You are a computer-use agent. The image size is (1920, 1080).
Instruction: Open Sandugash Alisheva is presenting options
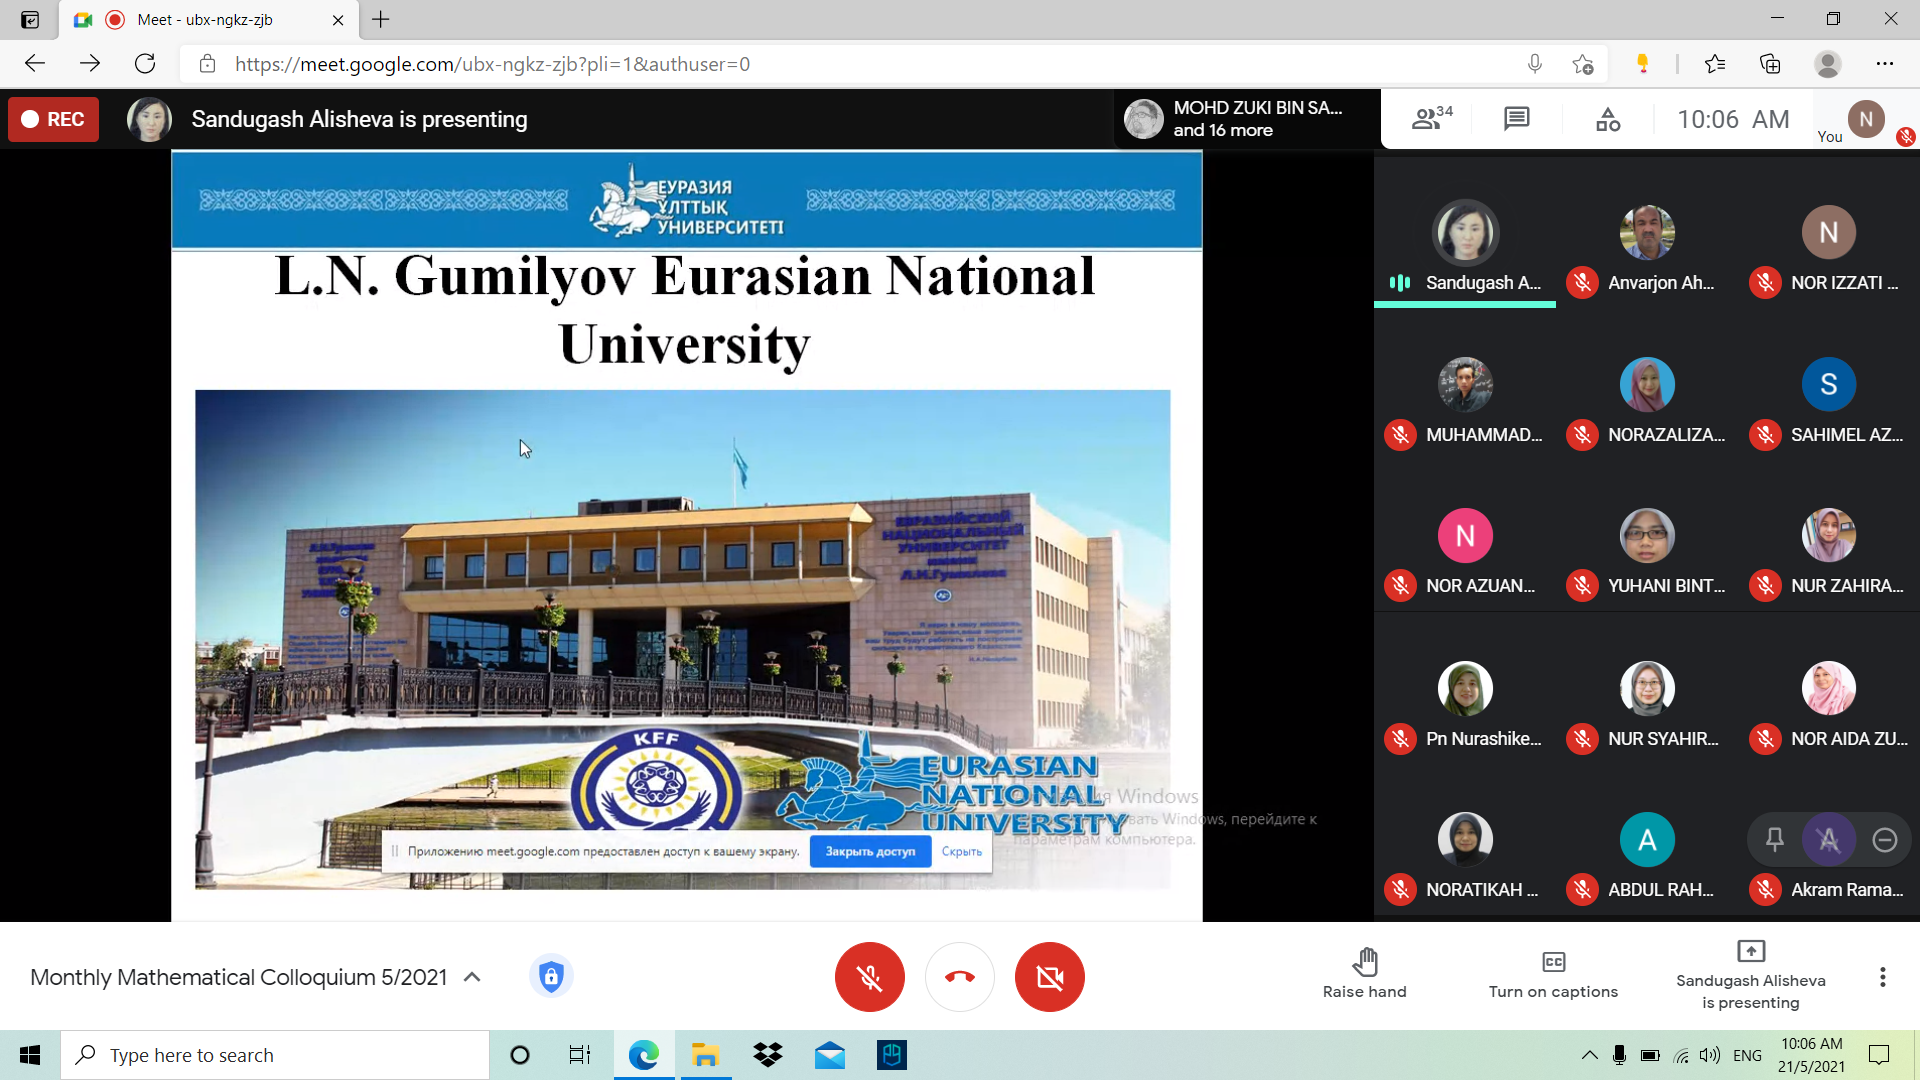(x=1750, y=975)
